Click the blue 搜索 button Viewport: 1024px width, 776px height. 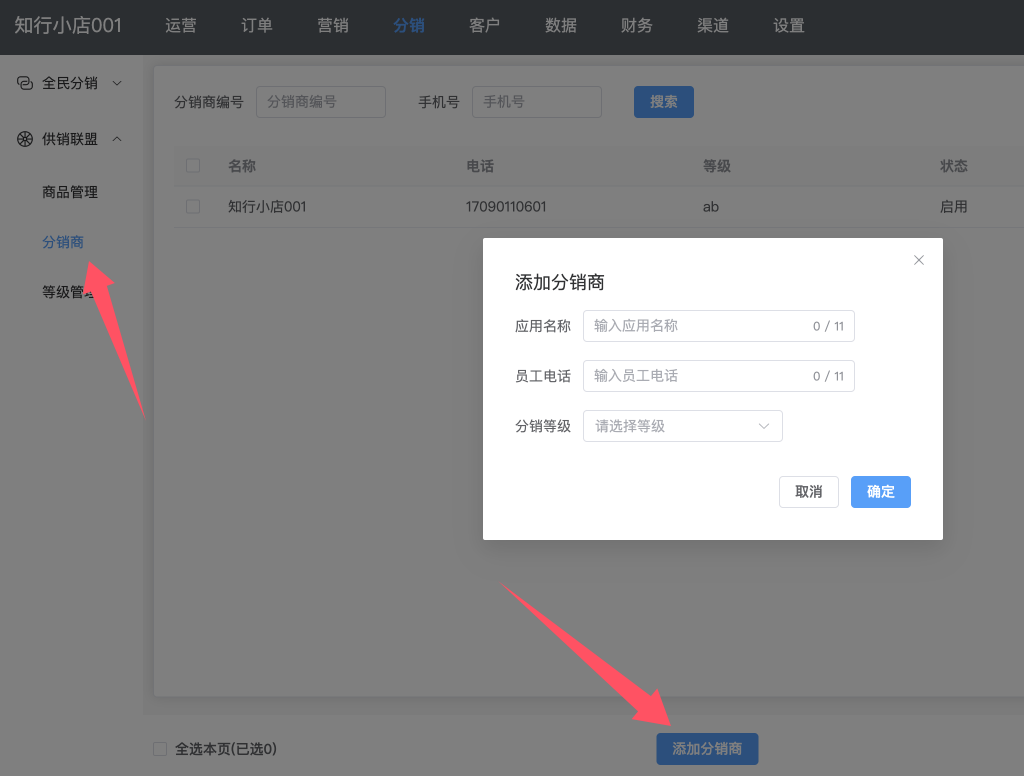click(x=663, y=102)
